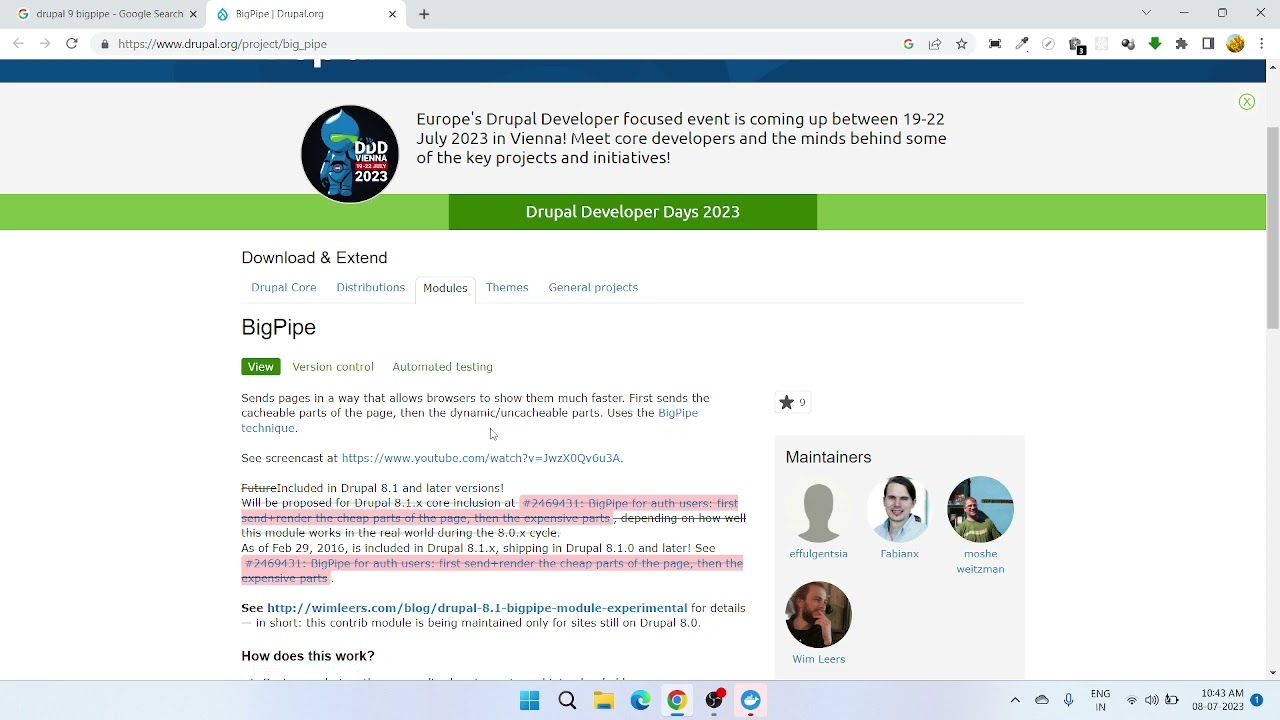Click the star icon with 9 count
Image resolution: width=1280 pixels, height=720 pixels.
[x=792, y=402]
